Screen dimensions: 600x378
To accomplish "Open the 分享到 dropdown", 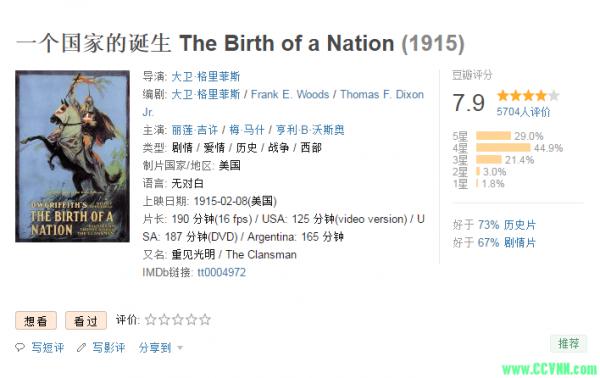I will tap(161, 347).
